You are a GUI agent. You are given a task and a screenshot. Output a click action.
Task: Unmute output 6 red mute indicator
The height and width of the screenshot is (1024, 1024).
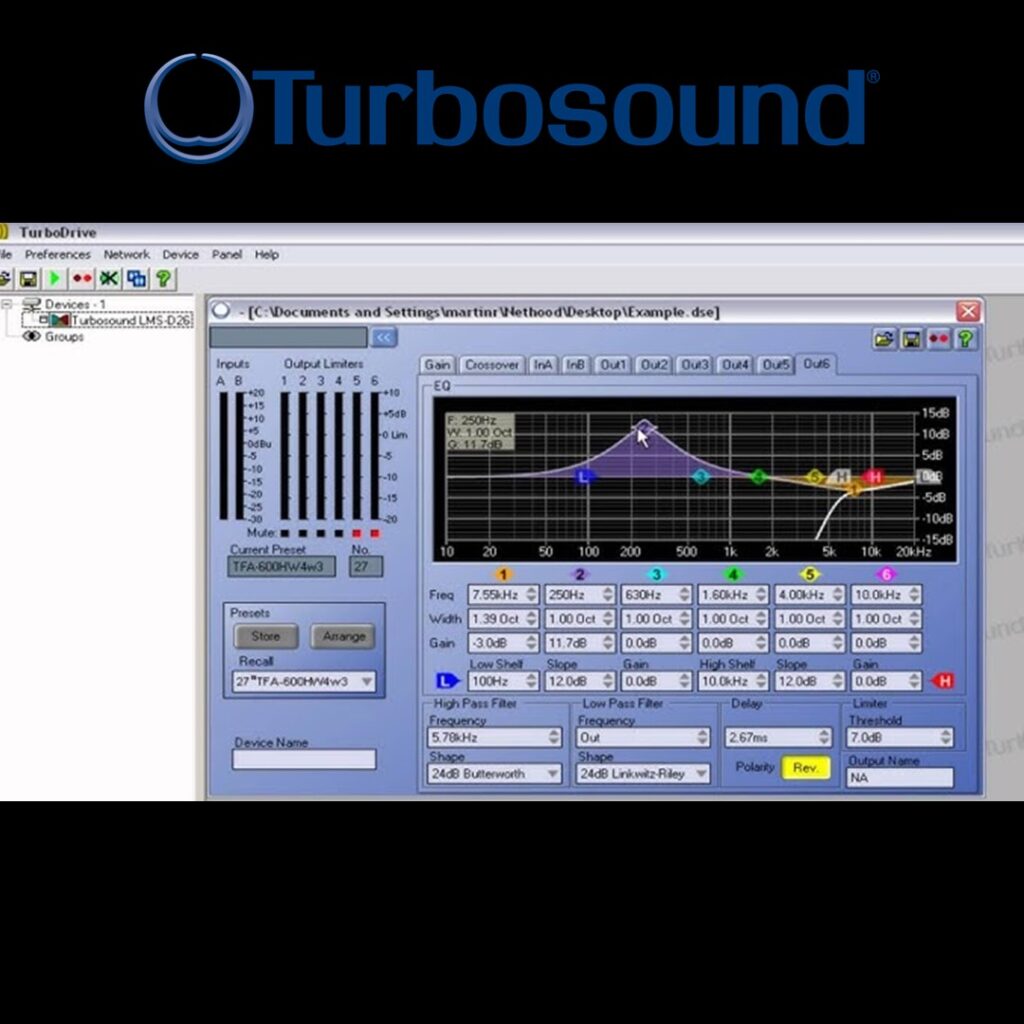tap(375, 534)
